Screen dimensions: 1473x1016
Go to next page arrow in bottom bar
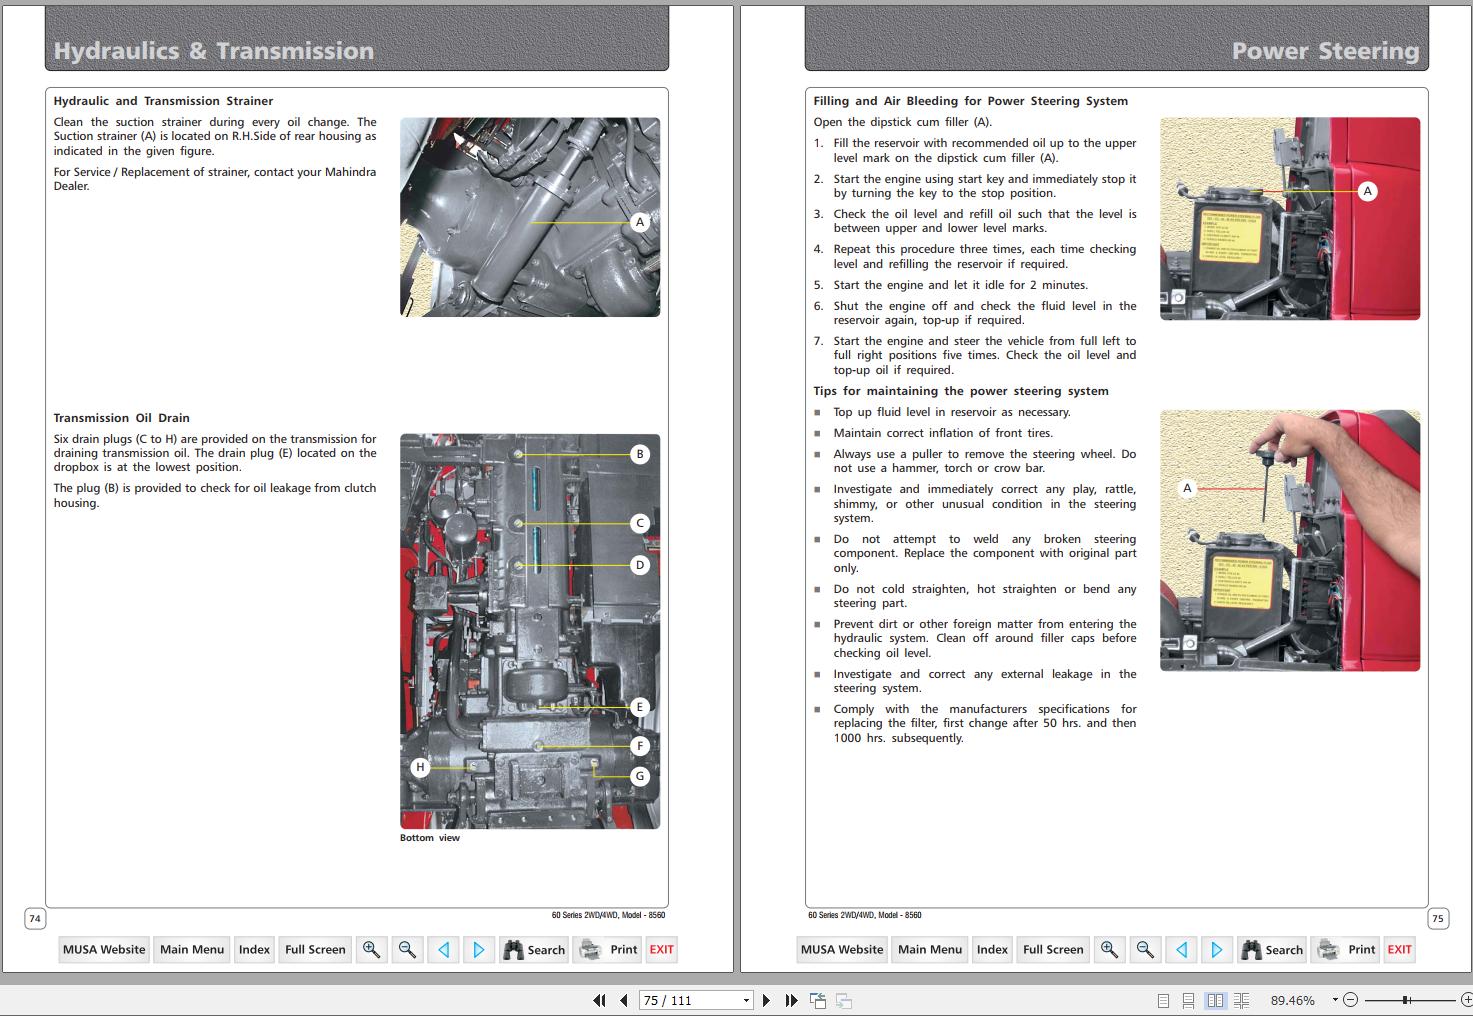pos(766,1000)
